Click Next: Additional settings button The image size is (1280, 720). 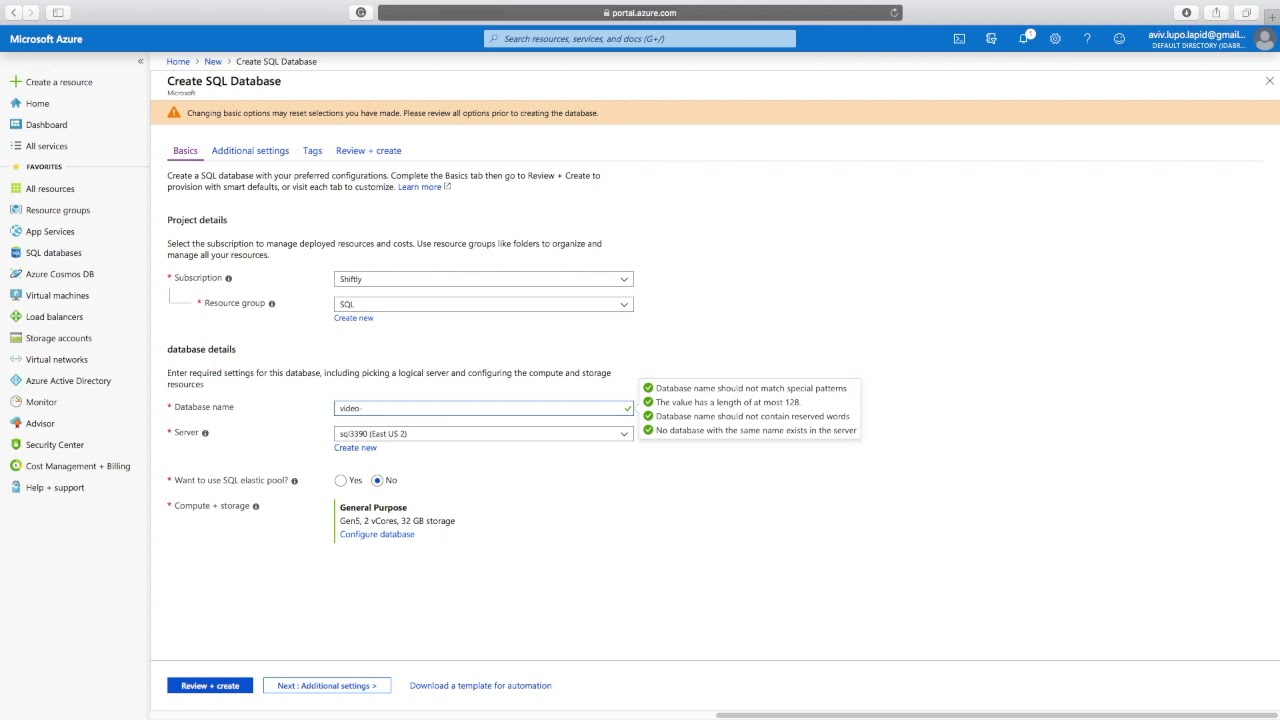[x=327, y=686]
